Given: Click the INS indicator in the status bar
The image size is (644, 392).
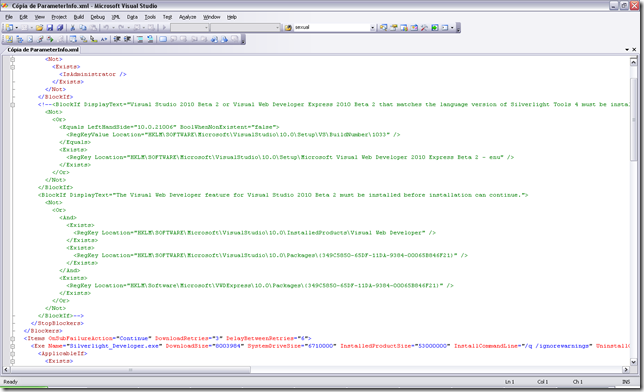Looking at the screenshot, I should [626, 382].
